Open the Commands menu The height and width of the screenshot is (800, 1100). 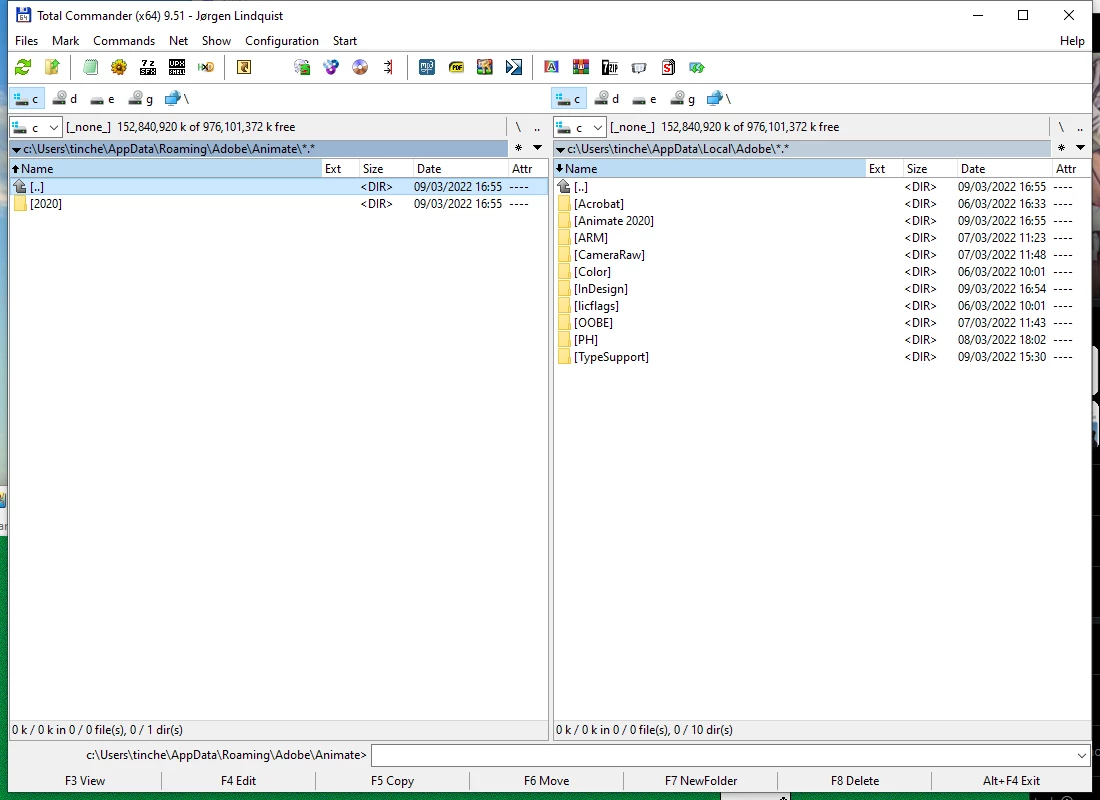pyautogui.click(x=124, y=41)
